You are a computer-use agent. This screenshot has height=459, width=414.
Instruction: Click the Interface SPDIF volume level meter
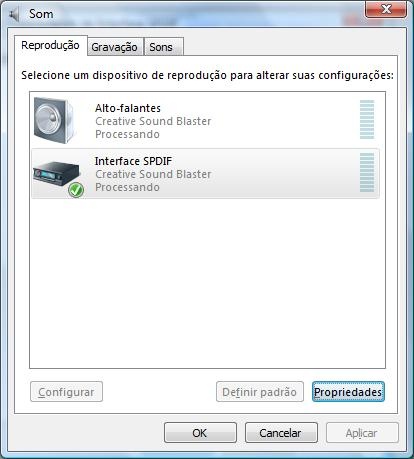pyautogui.click(x=367, y=172)
